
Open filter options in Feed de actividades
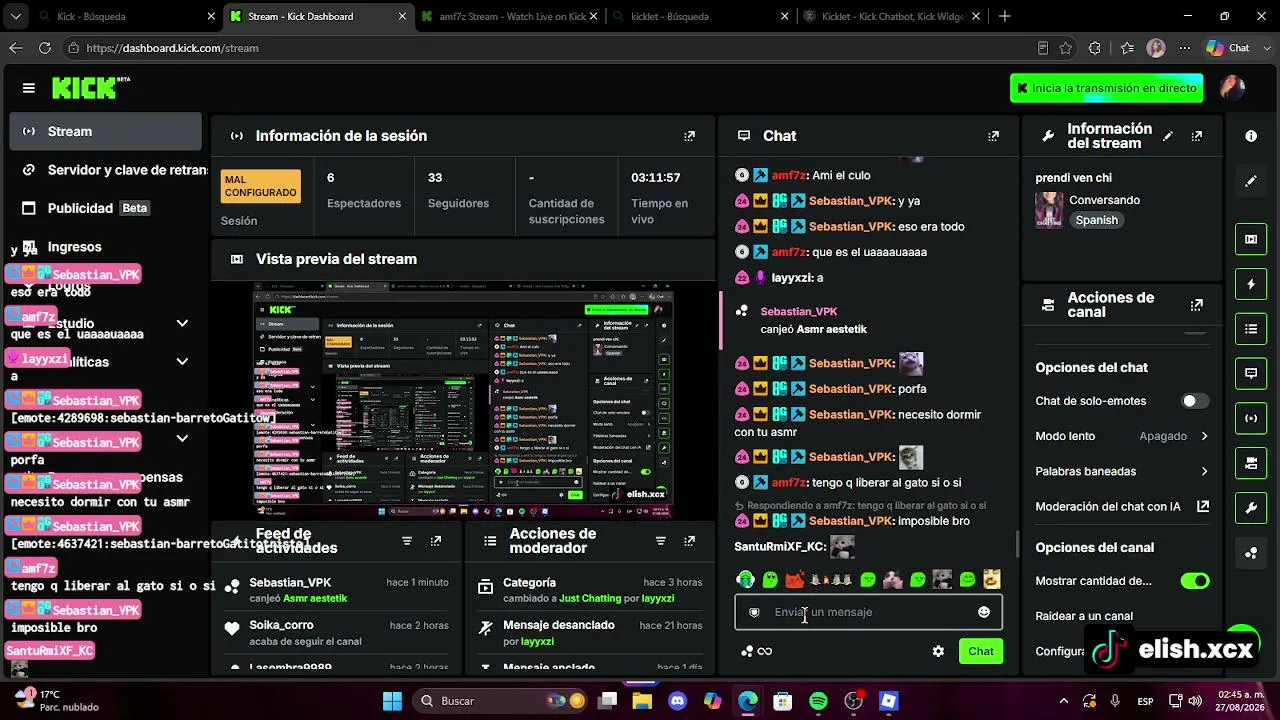point(407,541)
